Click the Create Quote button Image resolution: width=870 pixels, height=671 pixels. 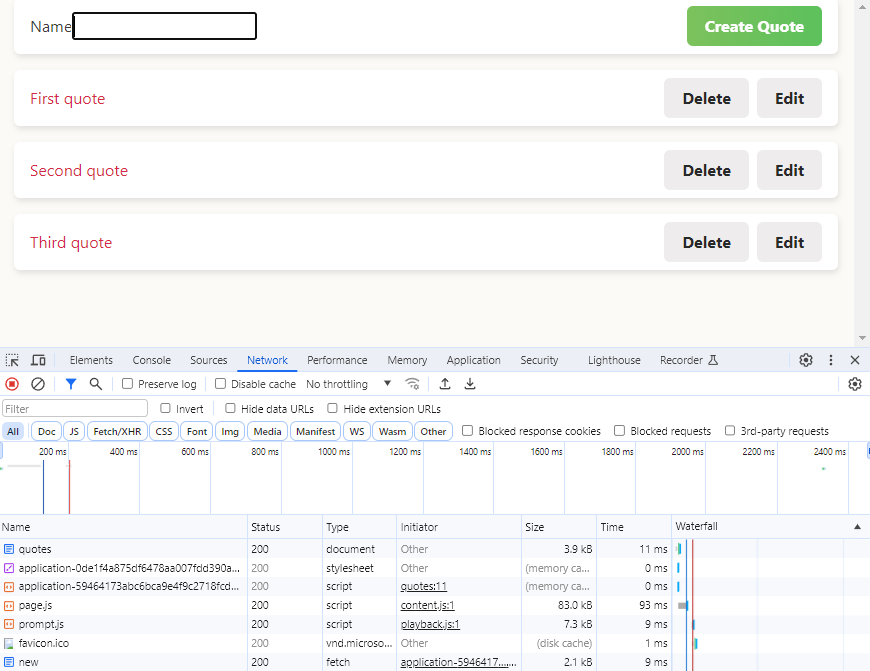[754, 26]
